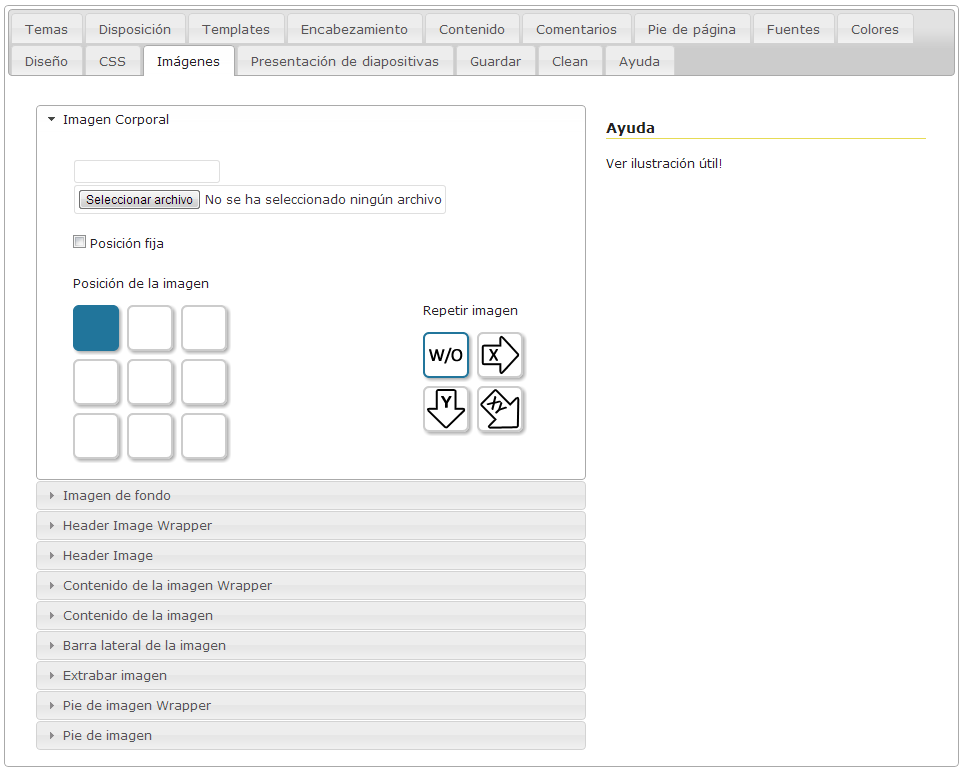Click the Ver ilustración útil! text
Image resolution: width=963 pixels, height=771 pixels.
coord(664,163)
